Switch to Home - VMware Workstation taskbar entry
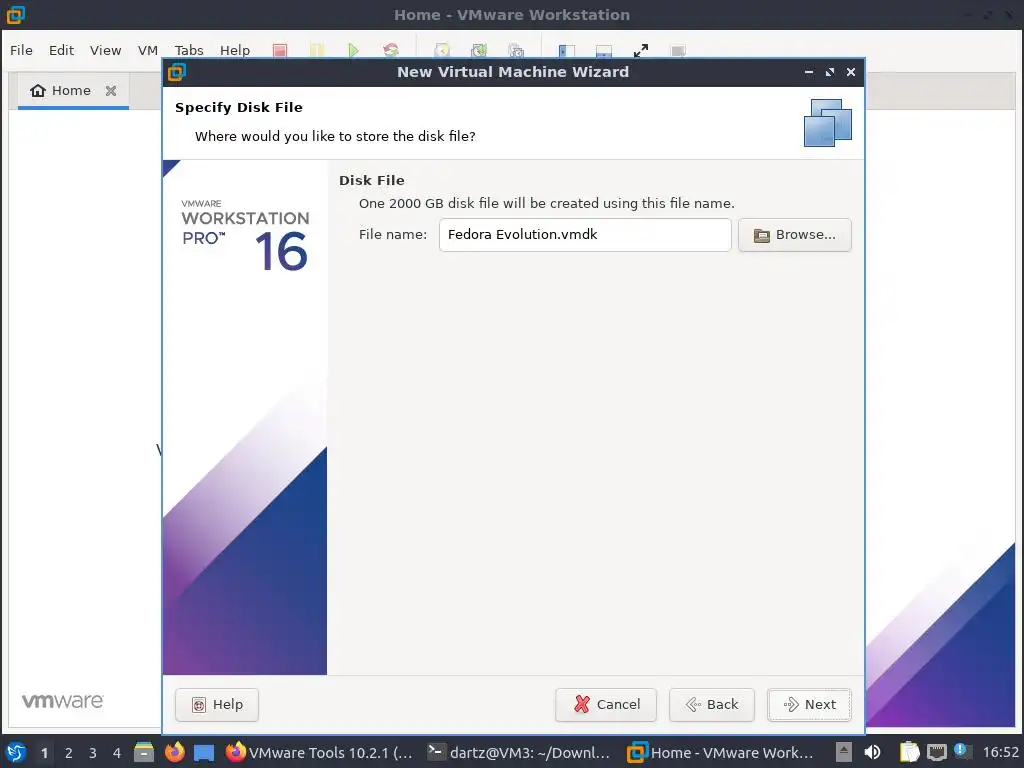This screenshot has height=768, width=1024. [x=720, y=752]
